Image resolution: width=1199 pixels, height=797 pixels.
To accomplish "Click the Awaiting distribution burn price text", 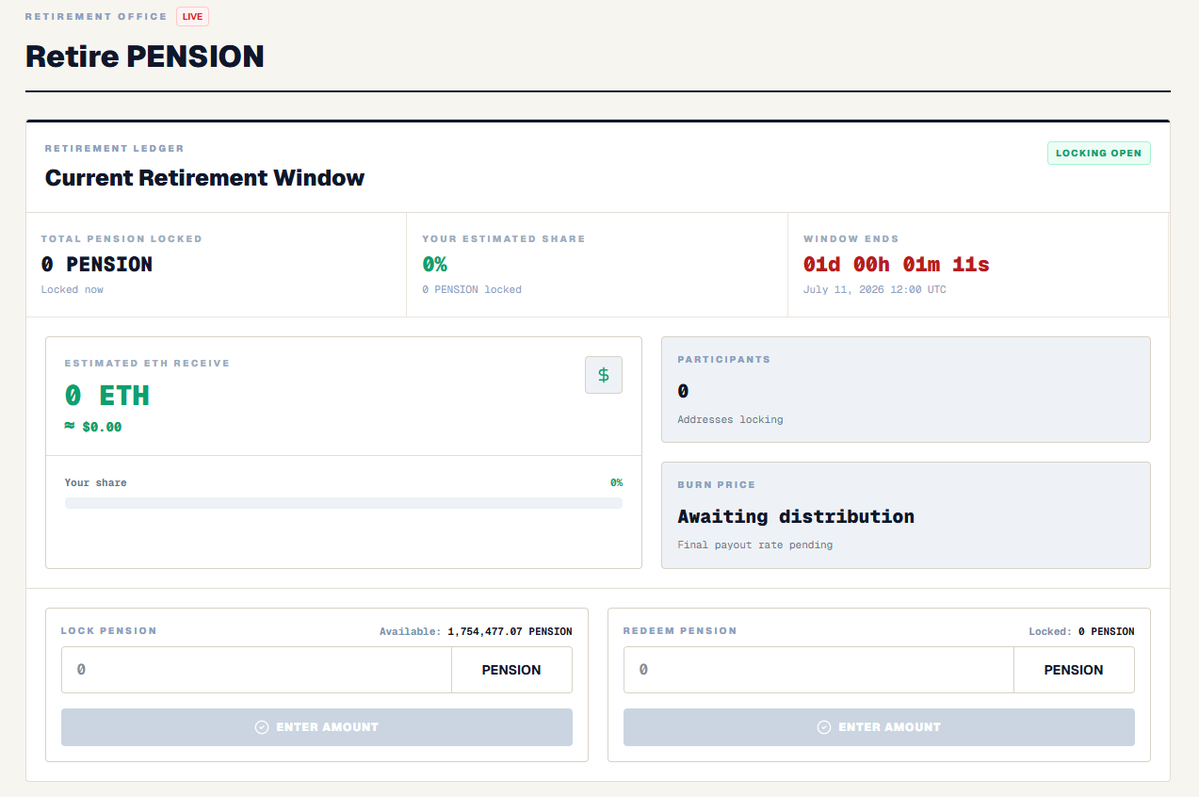I will tap(796, 516).
